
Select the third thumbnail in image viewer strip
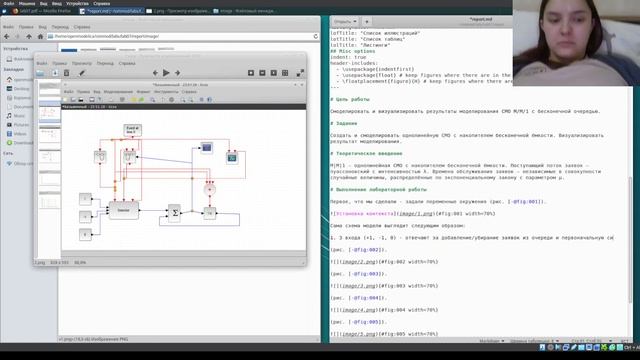tap(49, 136)
